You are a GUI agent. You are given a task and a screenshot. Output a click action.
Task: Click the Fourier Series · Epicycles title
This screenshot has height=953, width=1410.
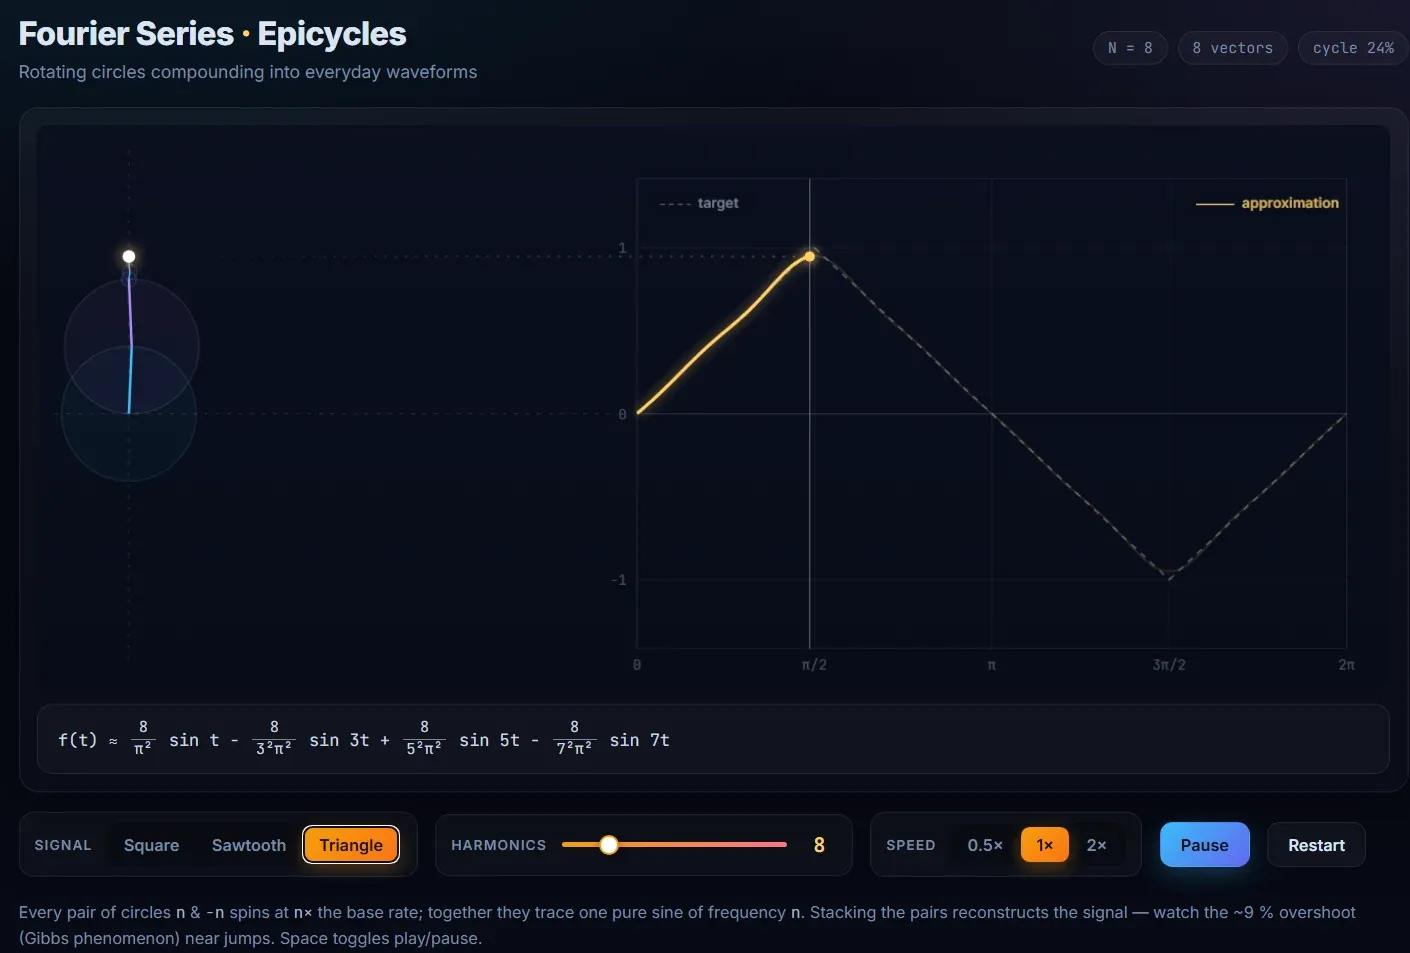tap(213, 34)
